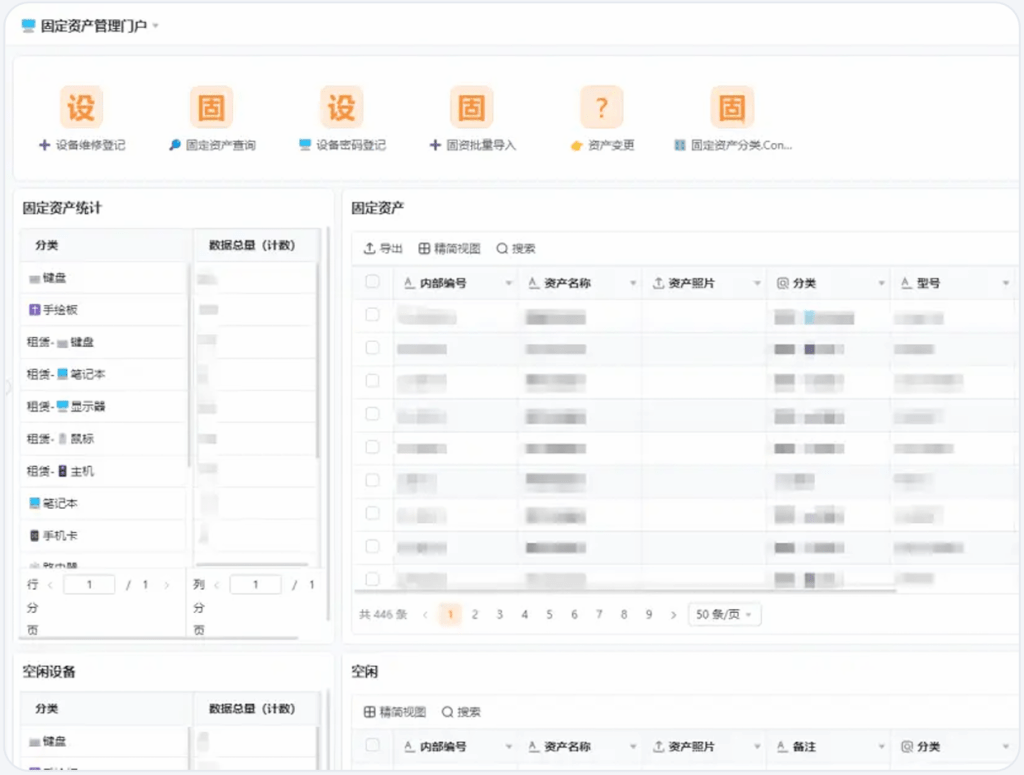Check the first row checkbox in 固定资产
Viewport: 1024px width, 775px height.
(372, 316)
